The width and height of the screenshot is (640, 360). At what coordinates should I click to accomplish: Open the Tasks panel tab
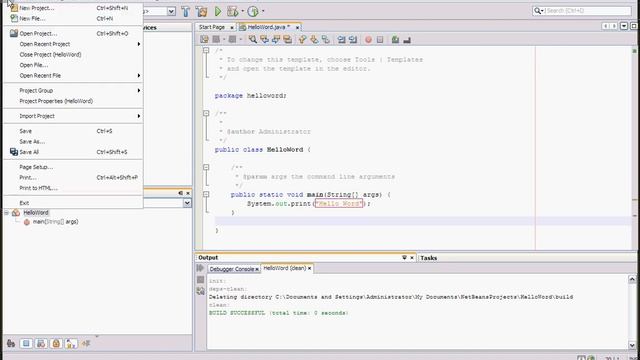pos(429,258)
